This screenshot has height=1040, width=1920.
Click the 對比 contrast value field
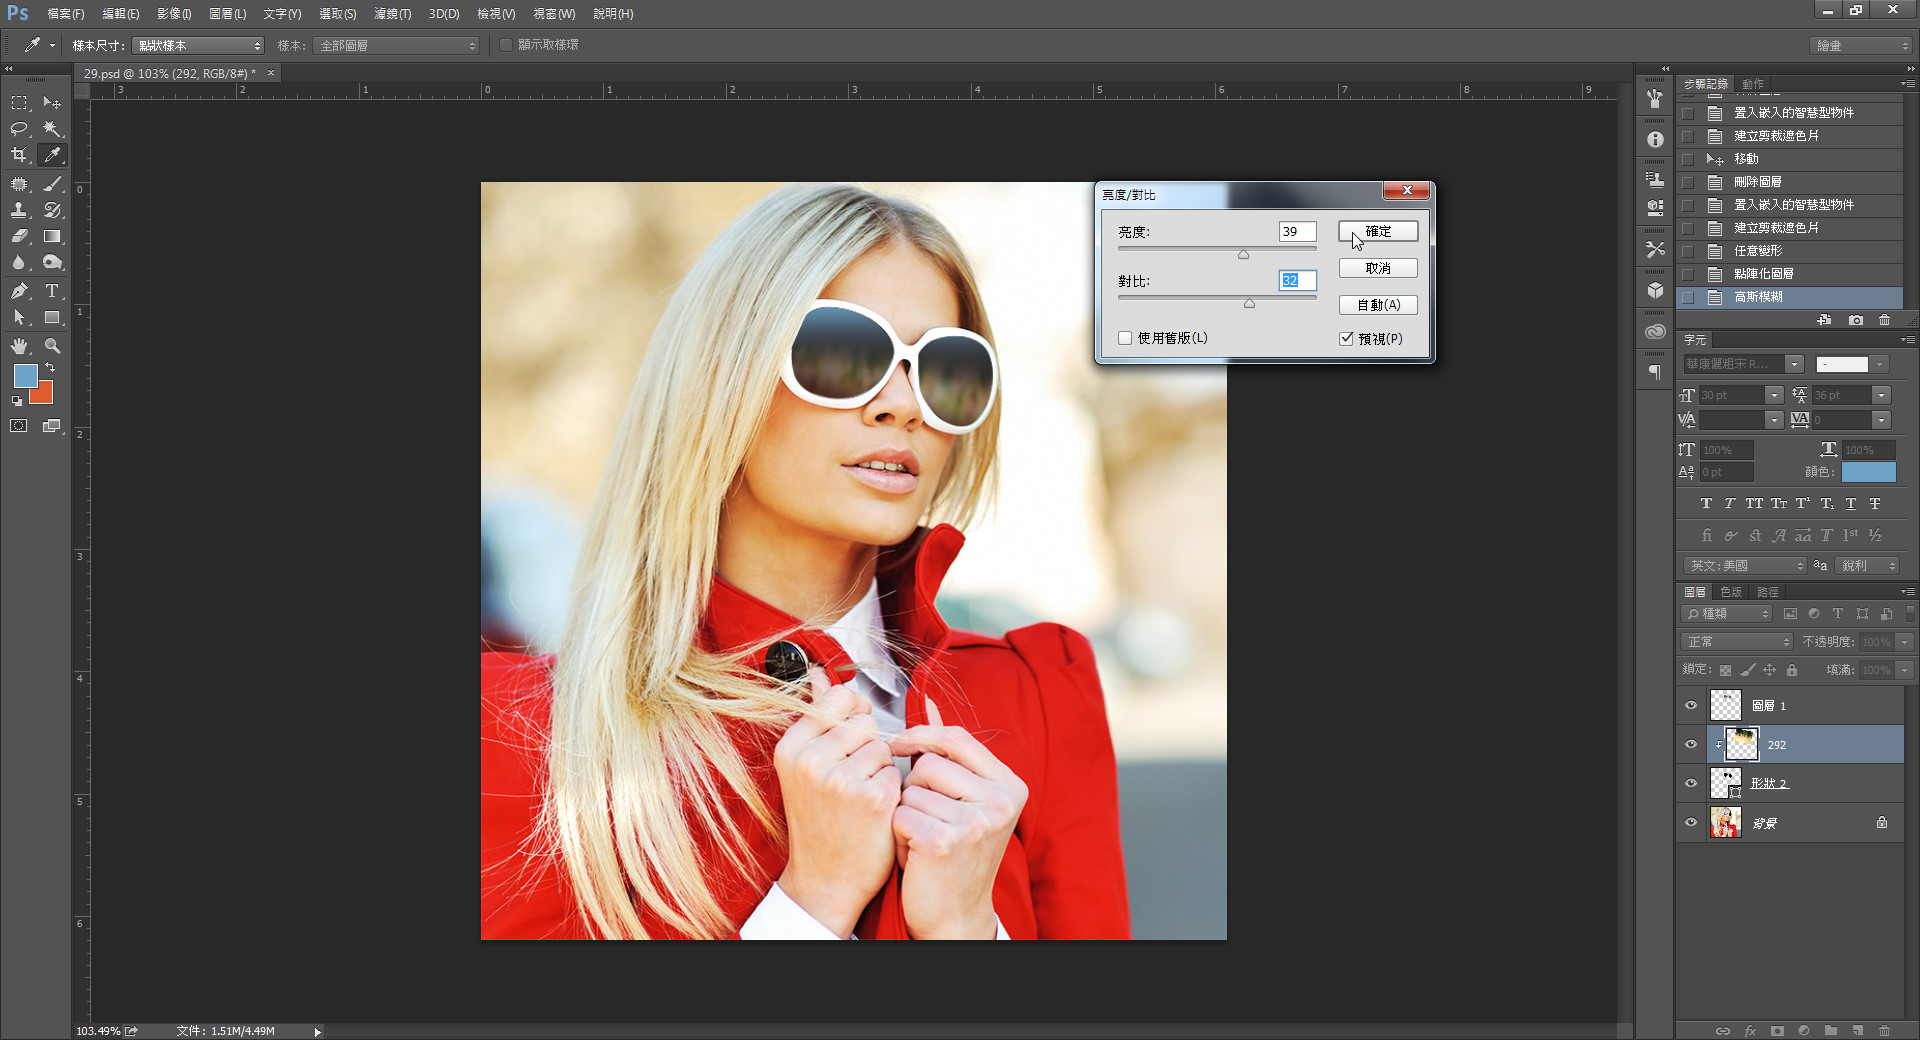click(1297, 281)
